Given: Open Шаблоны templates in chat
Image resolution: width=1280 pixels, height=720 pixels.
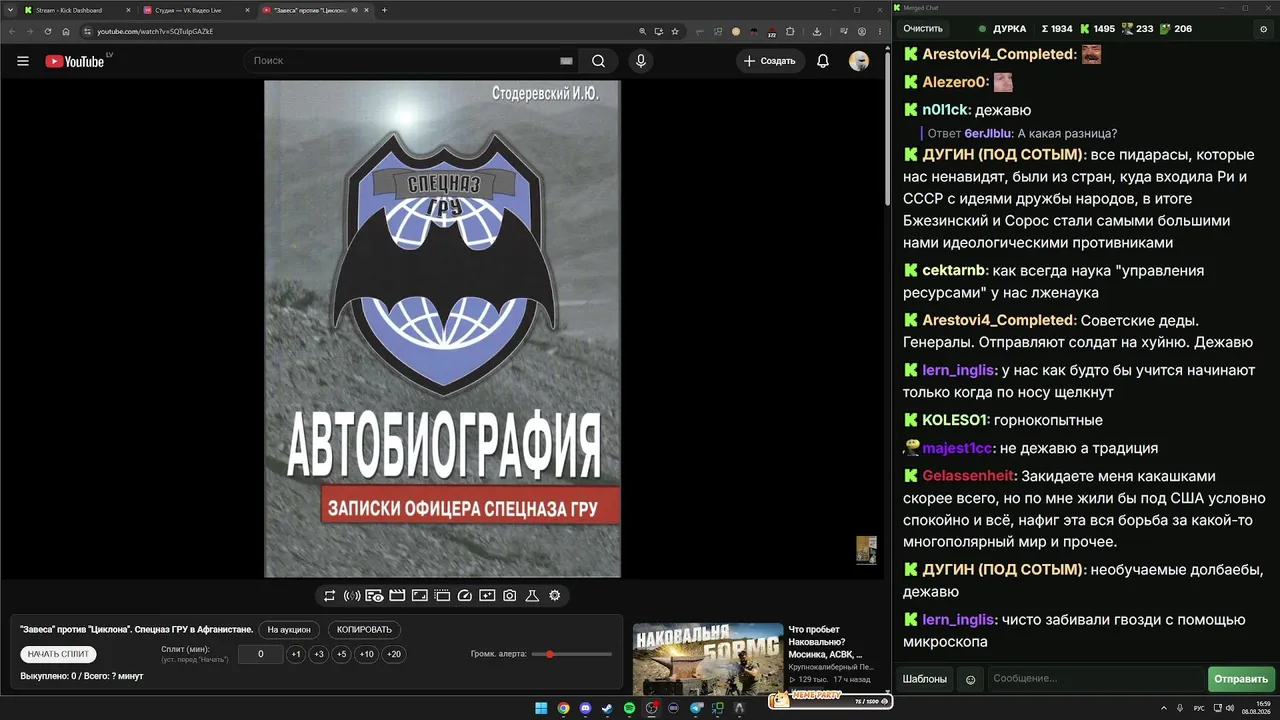Looking at the screenshot, I should 925,679.
